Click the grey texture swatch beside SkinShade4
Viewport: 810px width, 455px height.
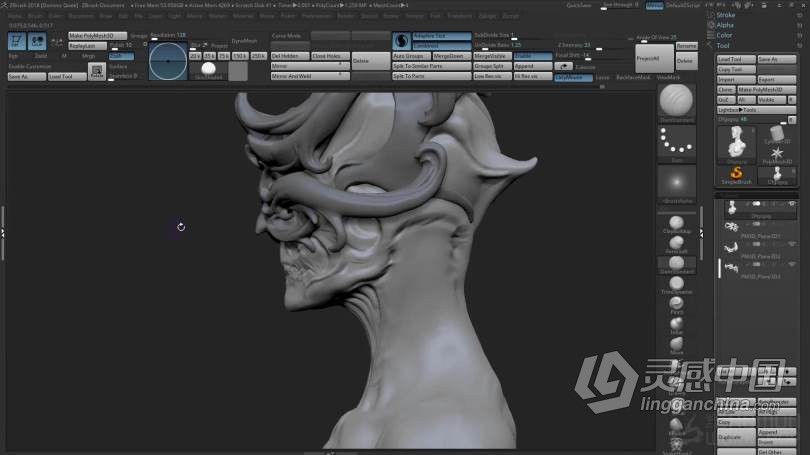(238, 71)
